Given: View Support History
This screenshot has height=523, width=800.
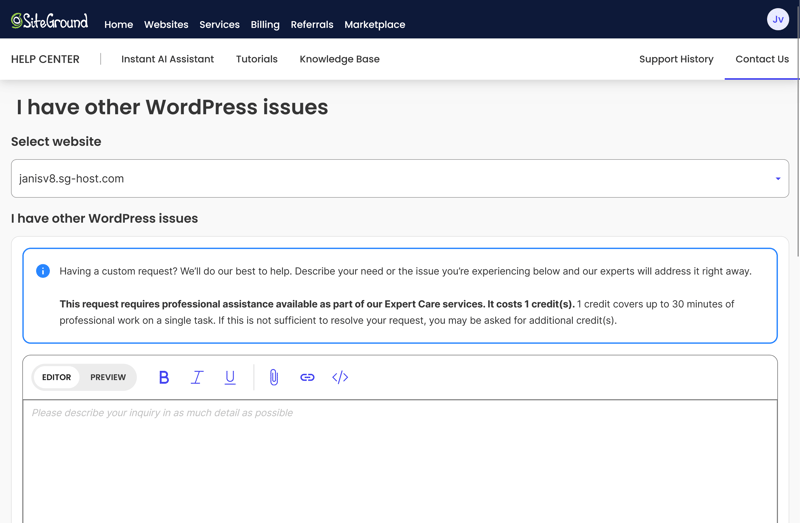Looking at the screenshot, I should [x=676, y=59].
